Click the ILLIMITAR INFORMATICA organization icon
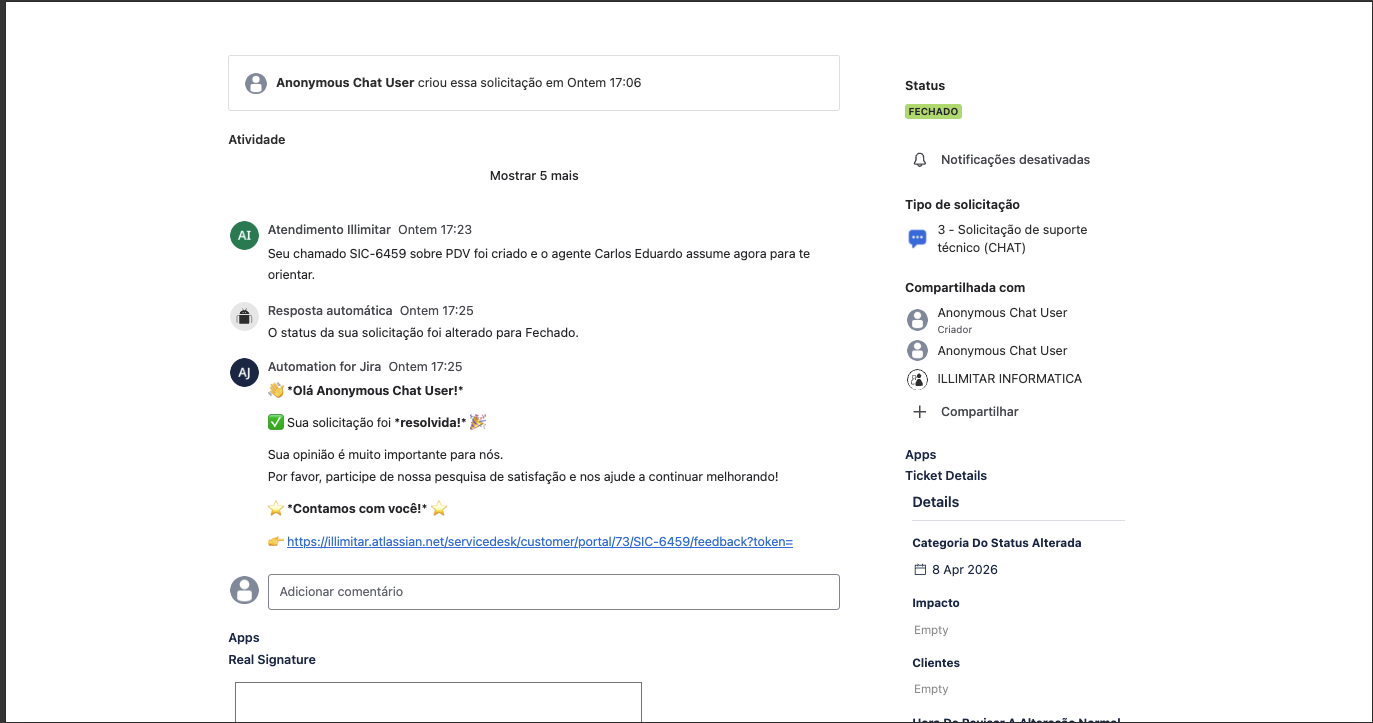The image size is (1373, 723). click(x=917, y=379)
